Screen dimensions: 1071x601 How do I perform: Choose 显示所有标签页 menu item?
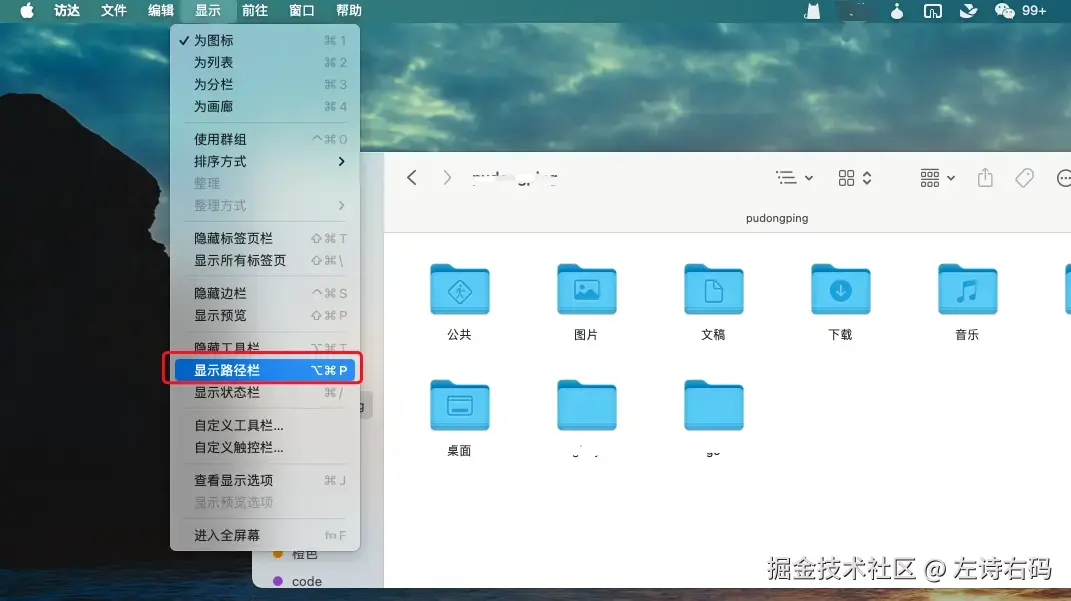(265, 260)
